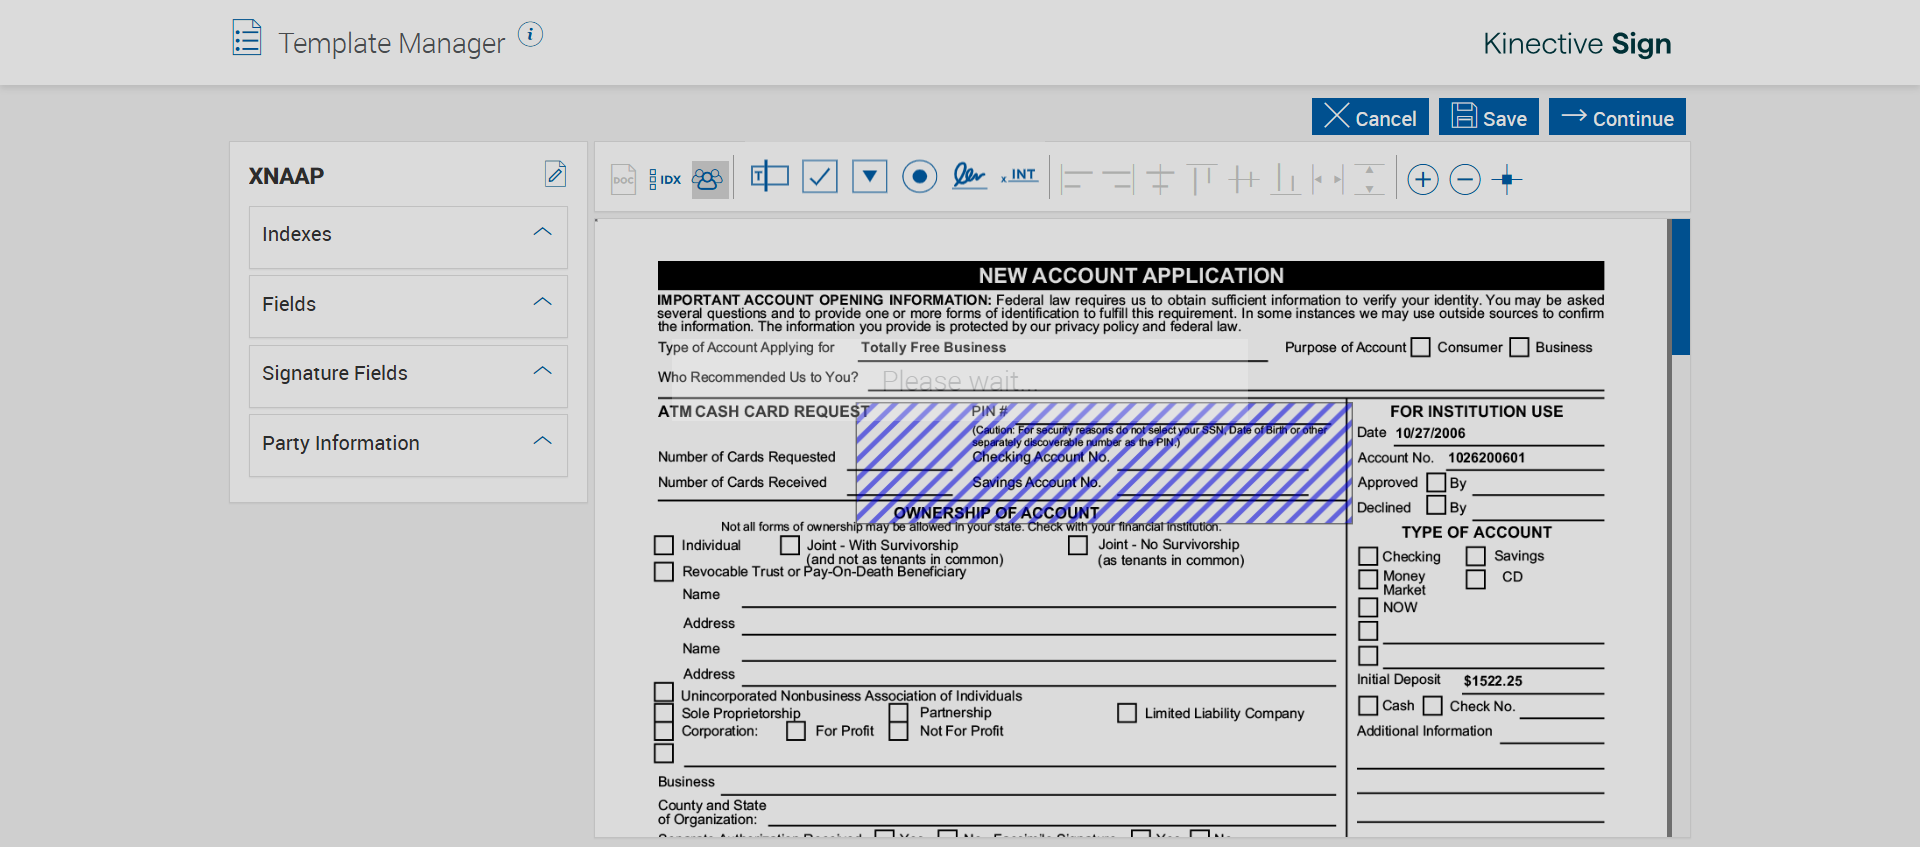Select the checkbox field tool
1920x847 pixels.
(x=820, y=178)
